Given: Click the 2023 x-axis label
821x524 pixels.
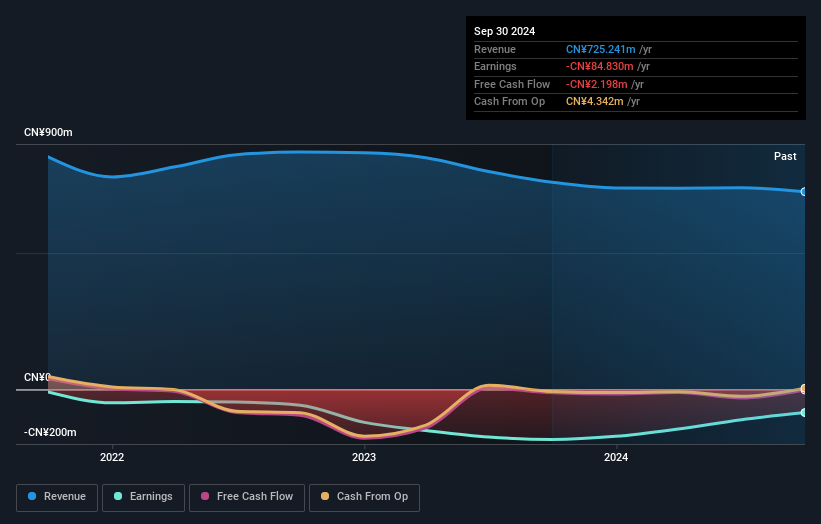Looking at the screenshot, I should pyautogui.click(x=364, y=458).
